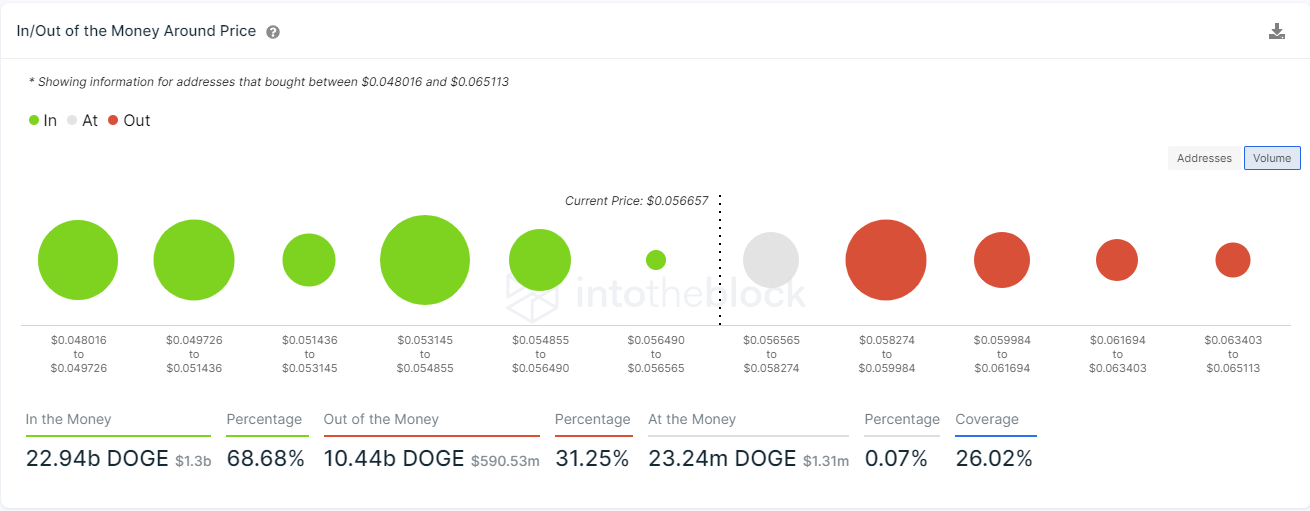The height and width of the screenshot is (511, 1310).
Task: Toggle the red Out legend item
Action: pos(129,120)
